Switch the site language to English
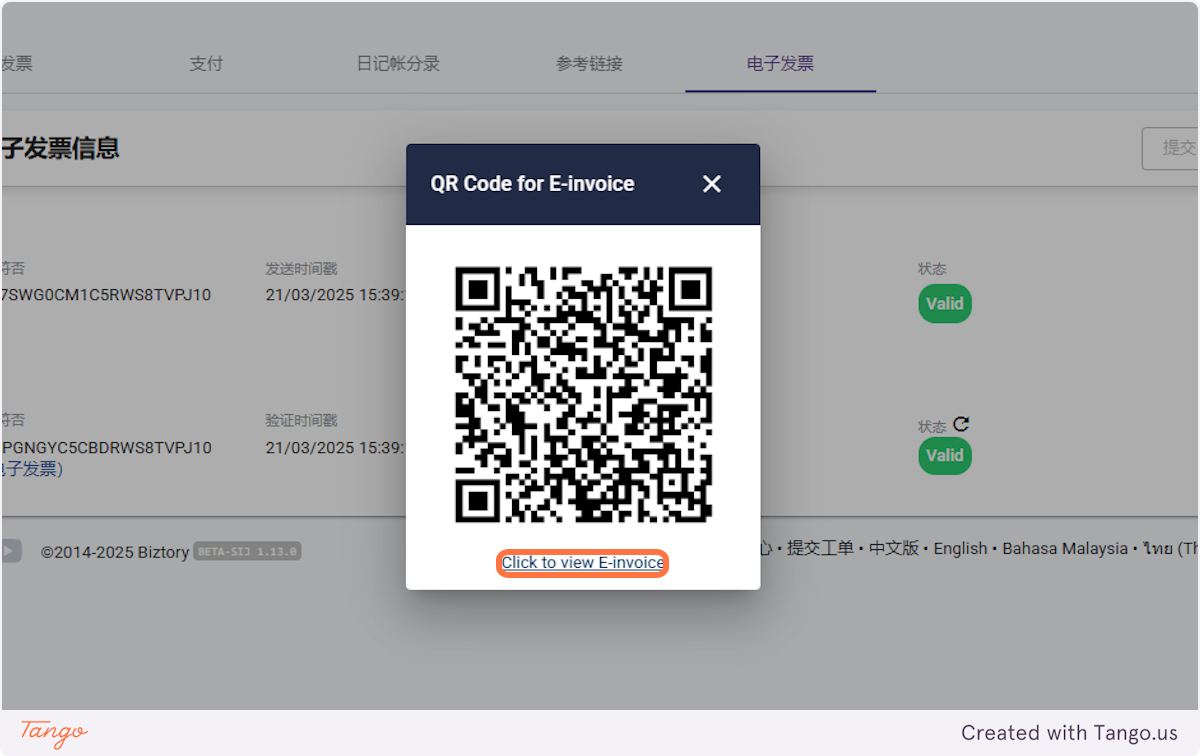 pos(960,549)
